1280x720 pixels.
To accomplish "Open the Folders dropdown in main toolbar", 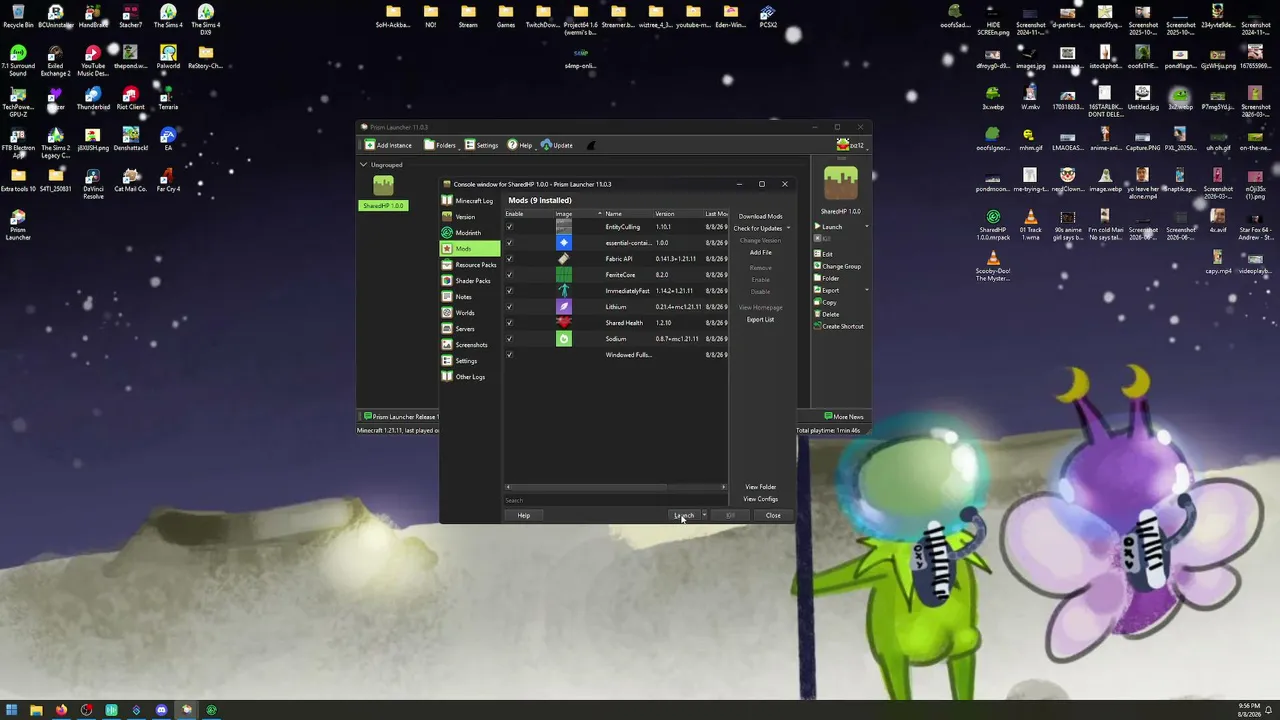I will 440,145.
